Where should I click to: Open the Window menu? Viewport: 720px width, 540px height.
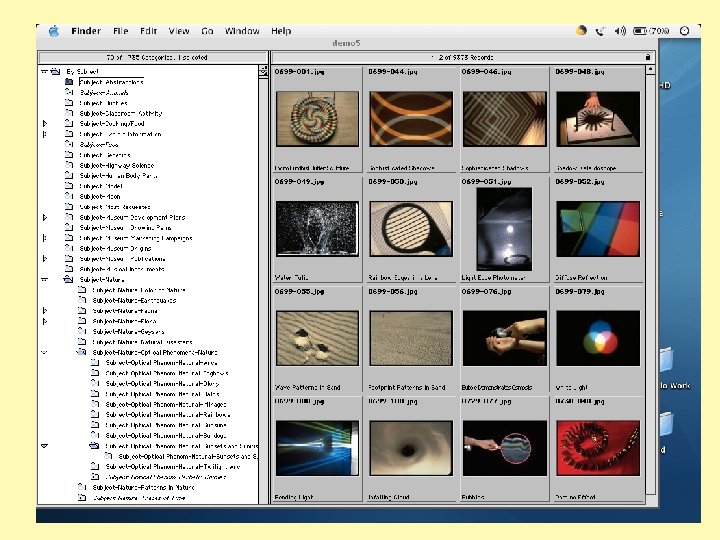point(242,31)
